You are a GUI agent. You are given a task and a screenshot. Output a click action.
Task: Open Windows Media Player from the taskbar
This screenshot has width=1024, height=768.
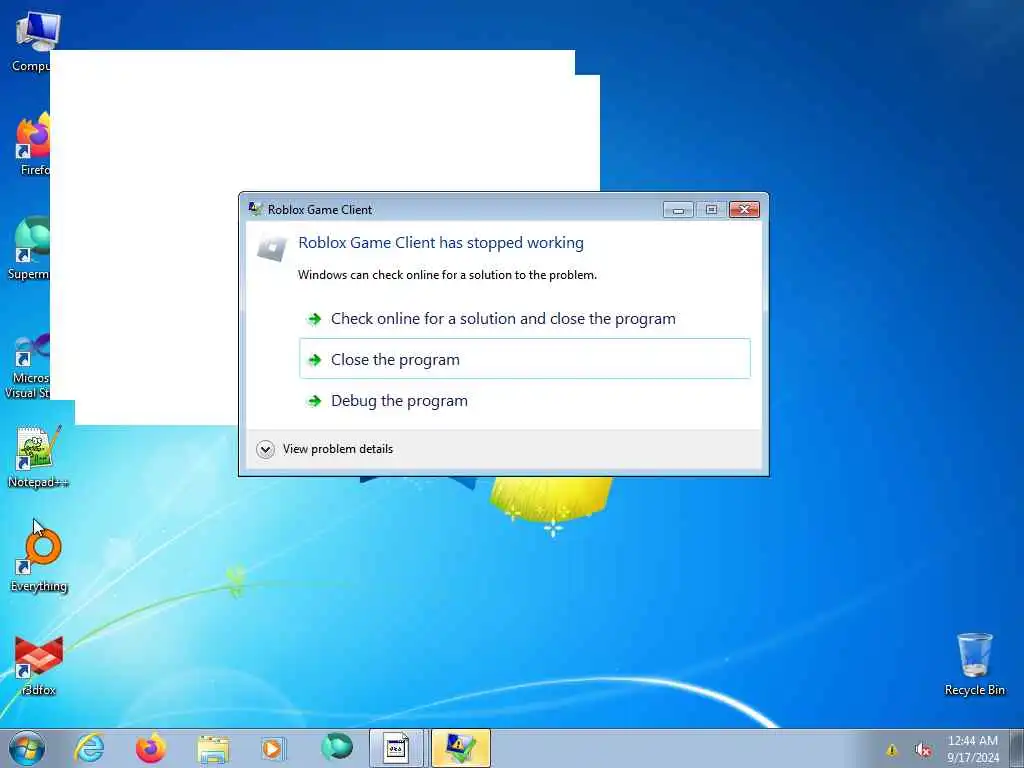point(272,749)
